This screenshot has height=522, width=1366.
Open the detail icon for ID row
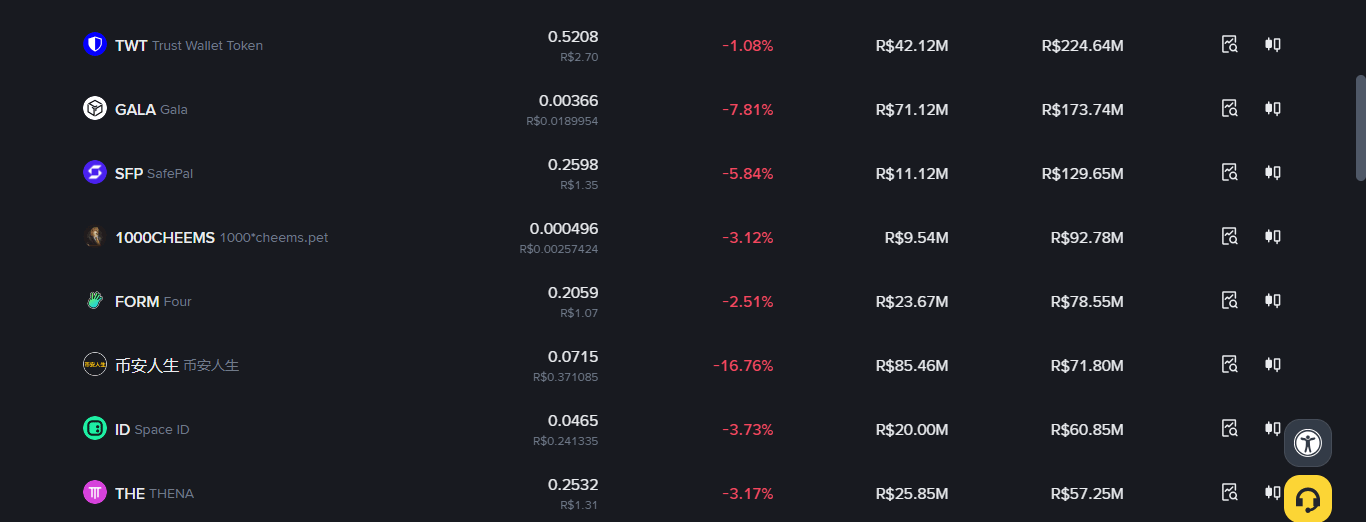pyautogui.click(x=1230, y=429)
